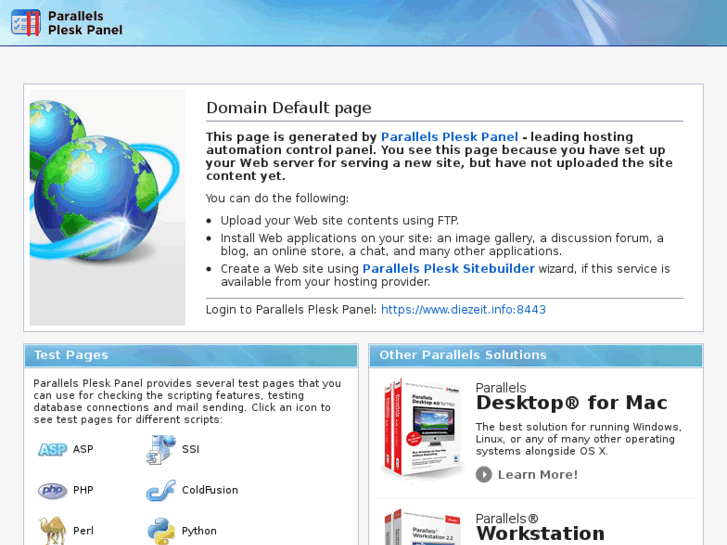Open the https://www.diezeit.info:8443 login link
This screenshot has width=727, height=545.
click(x=463, y=309)
